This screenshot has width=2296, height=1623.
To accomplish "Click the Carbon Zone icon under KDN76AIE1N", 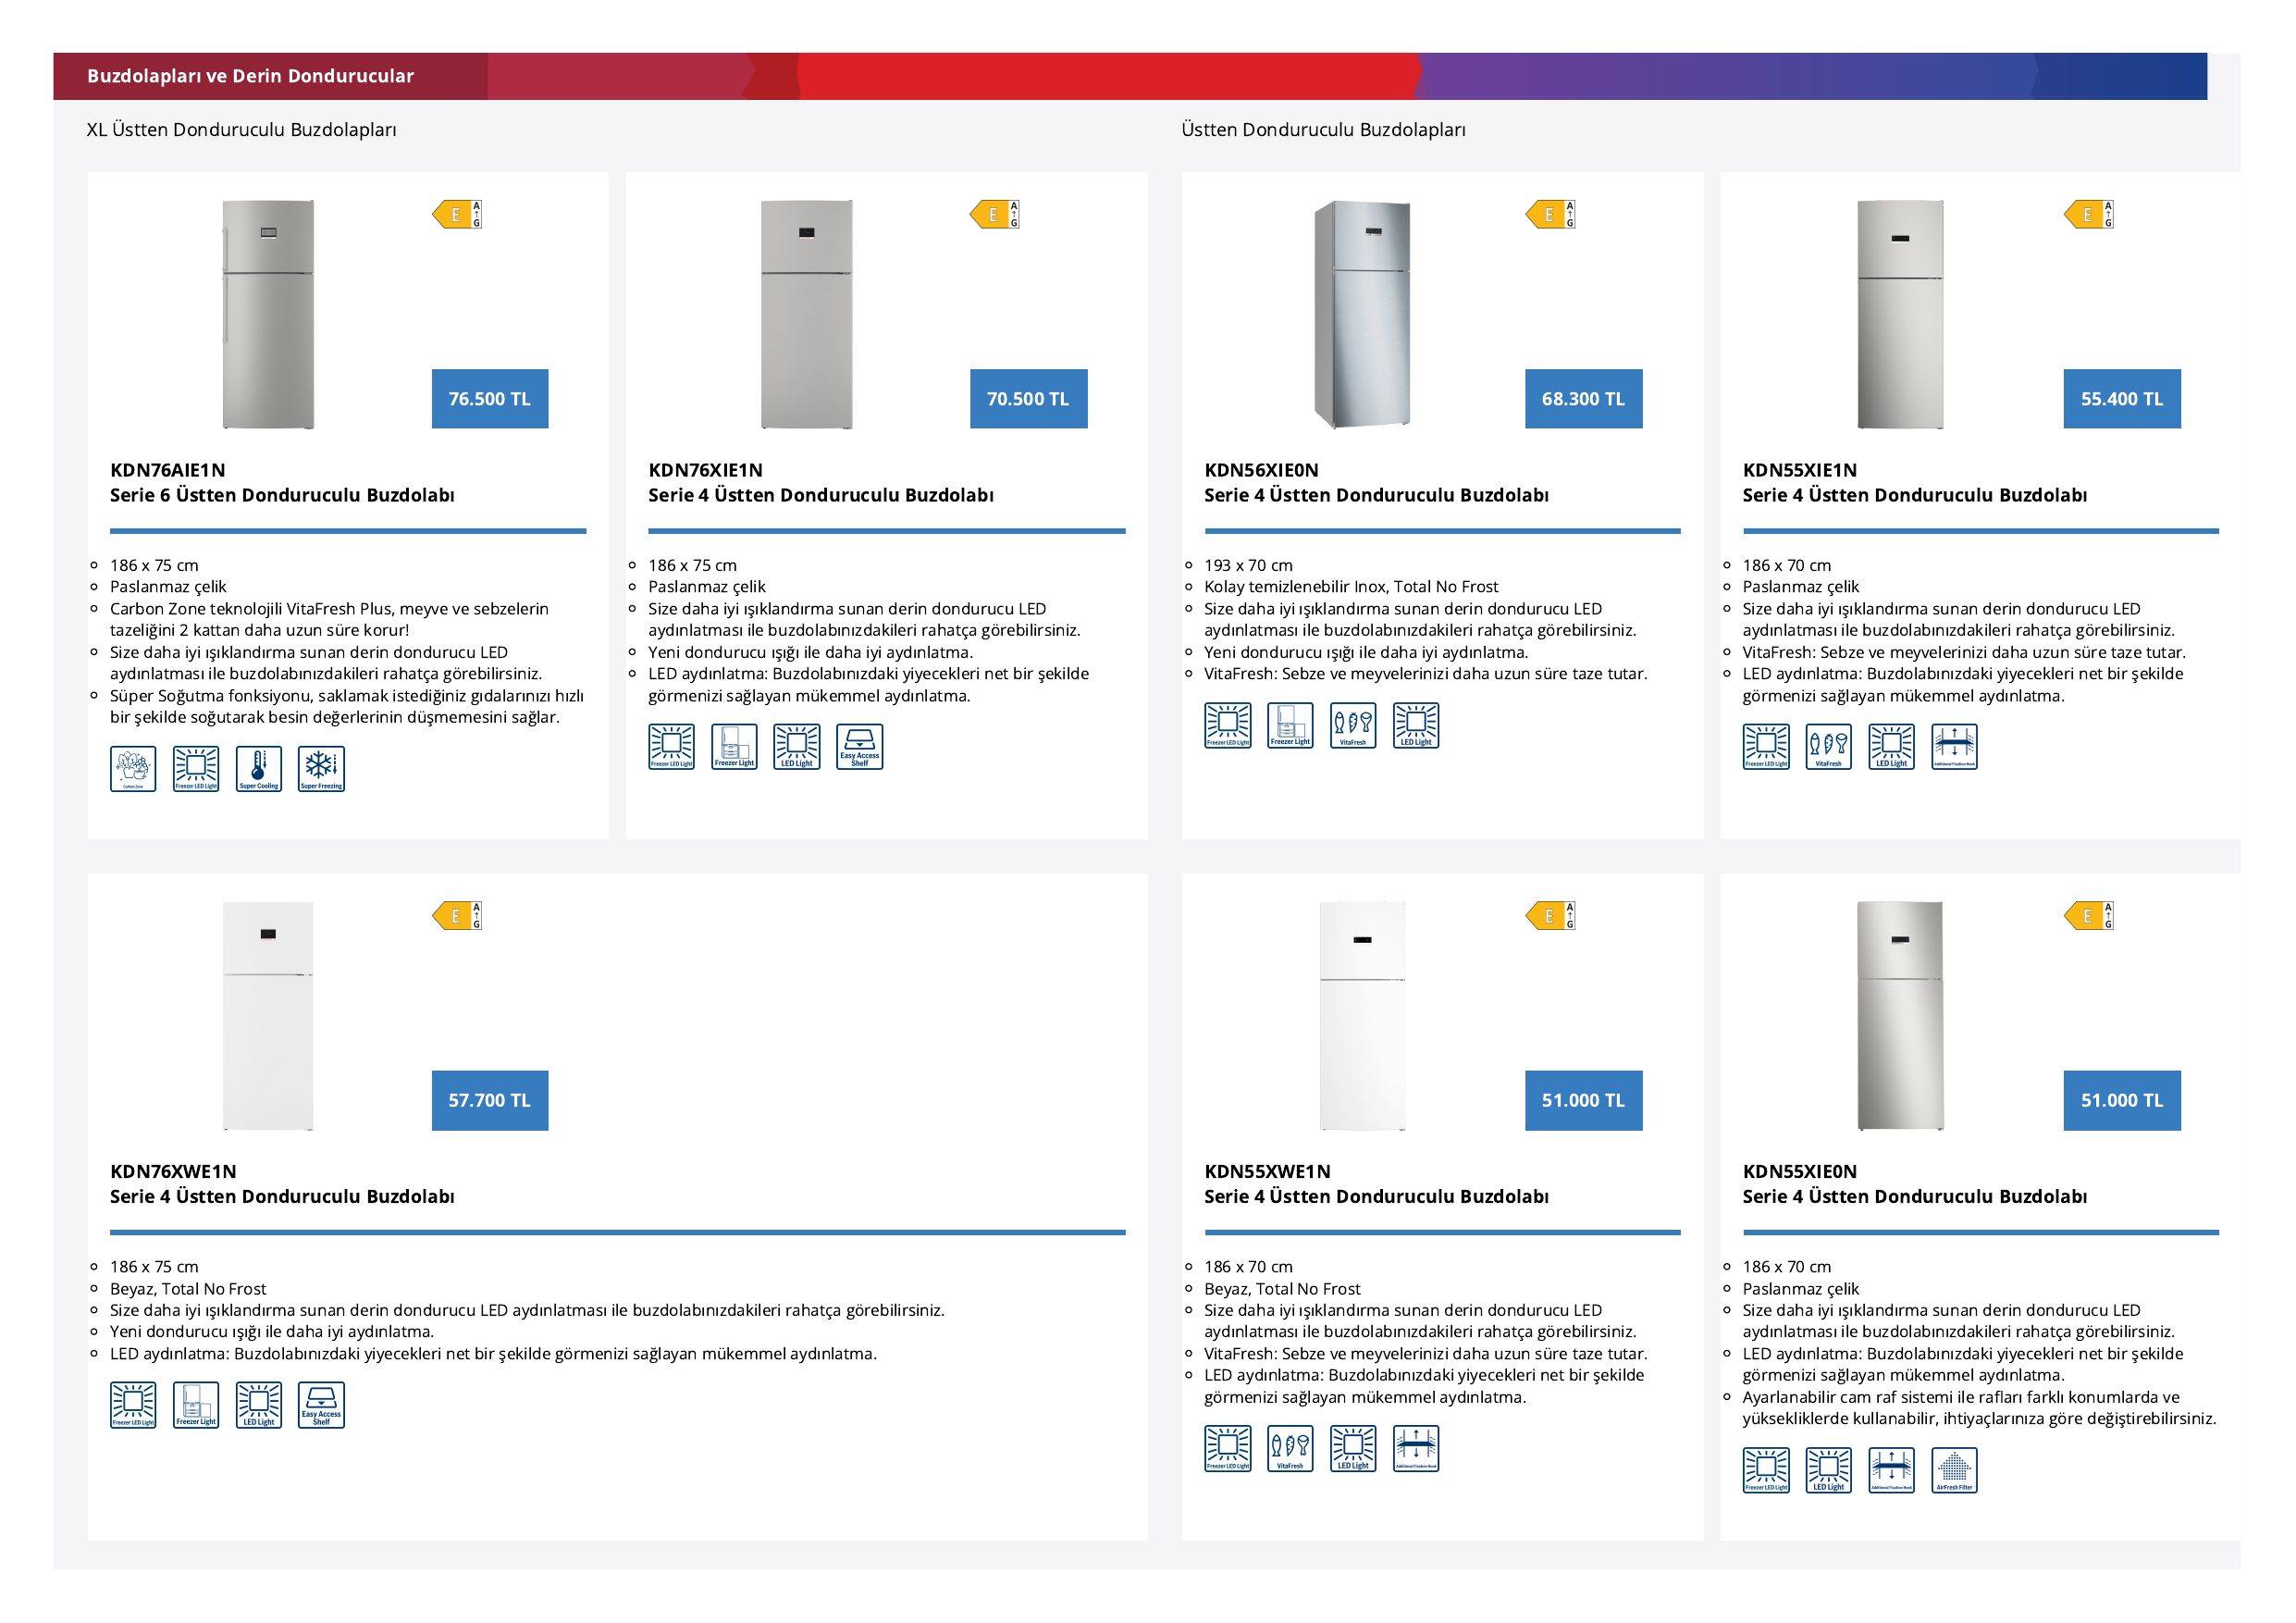I will click(x=133, y=769).
